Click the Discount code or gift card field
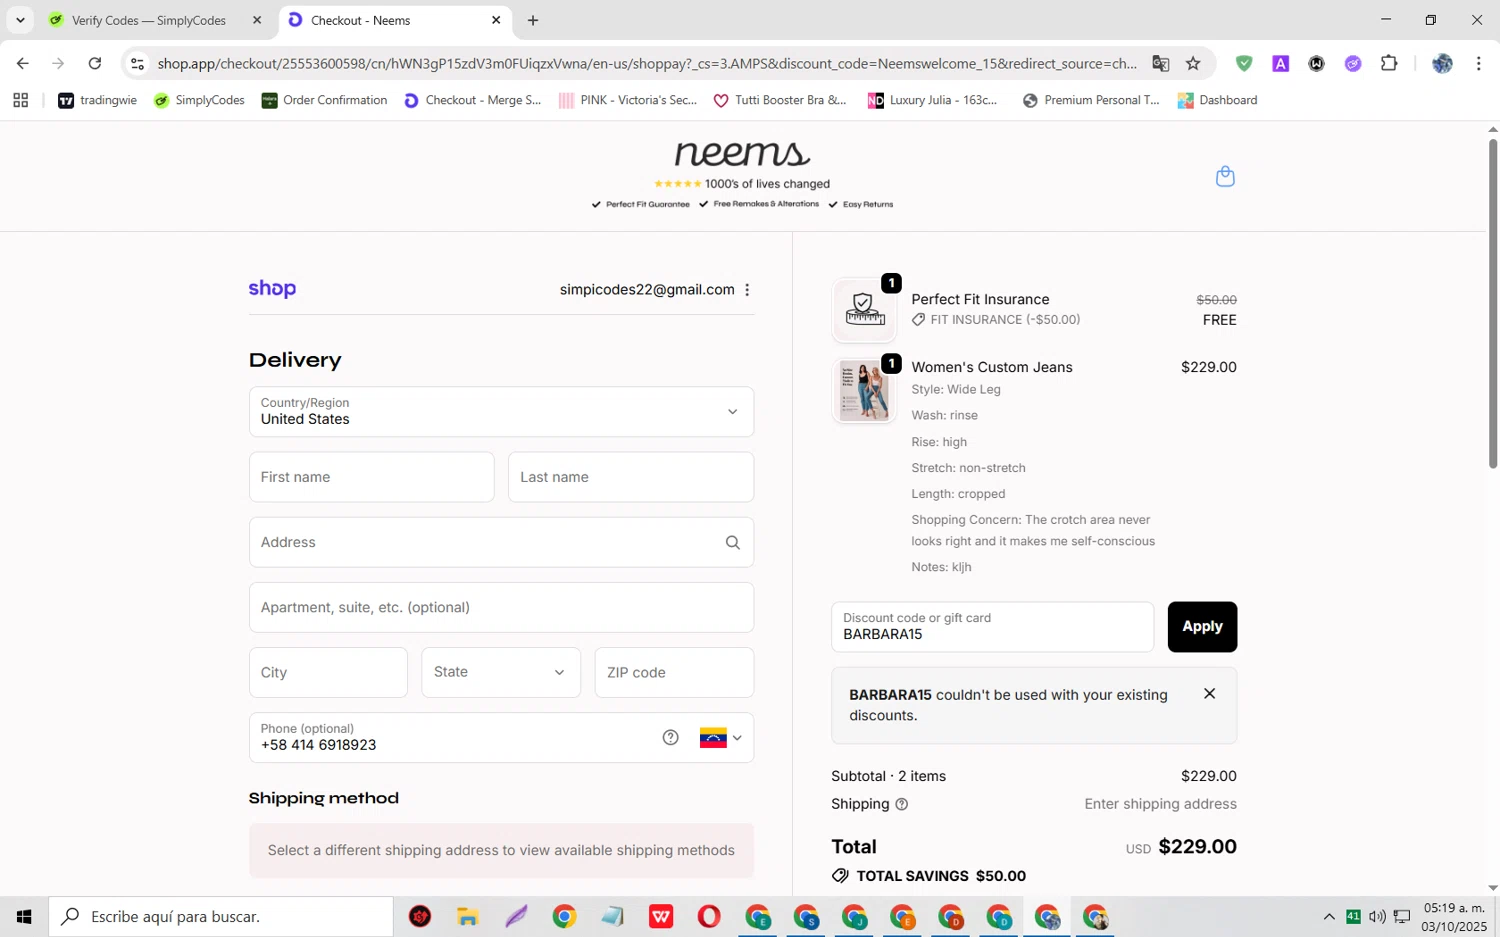 point(992,627)
